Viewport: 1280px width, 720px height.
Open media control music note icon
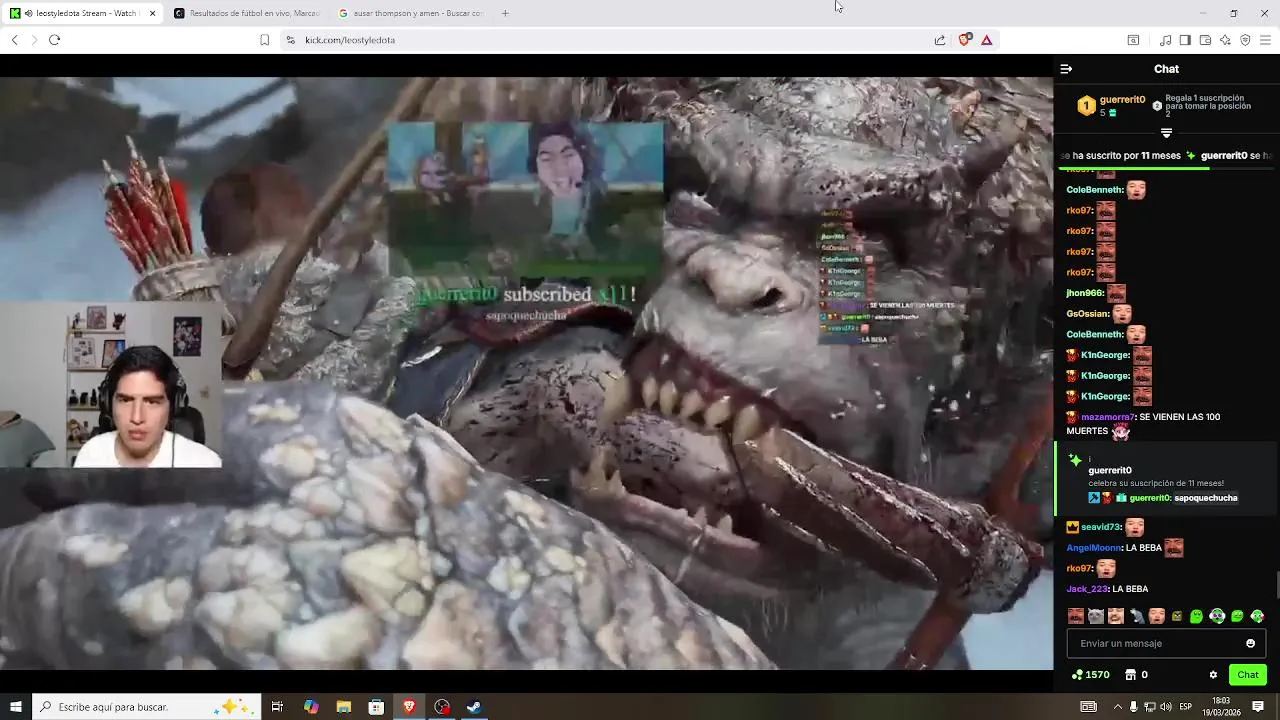click(1165, 40)
